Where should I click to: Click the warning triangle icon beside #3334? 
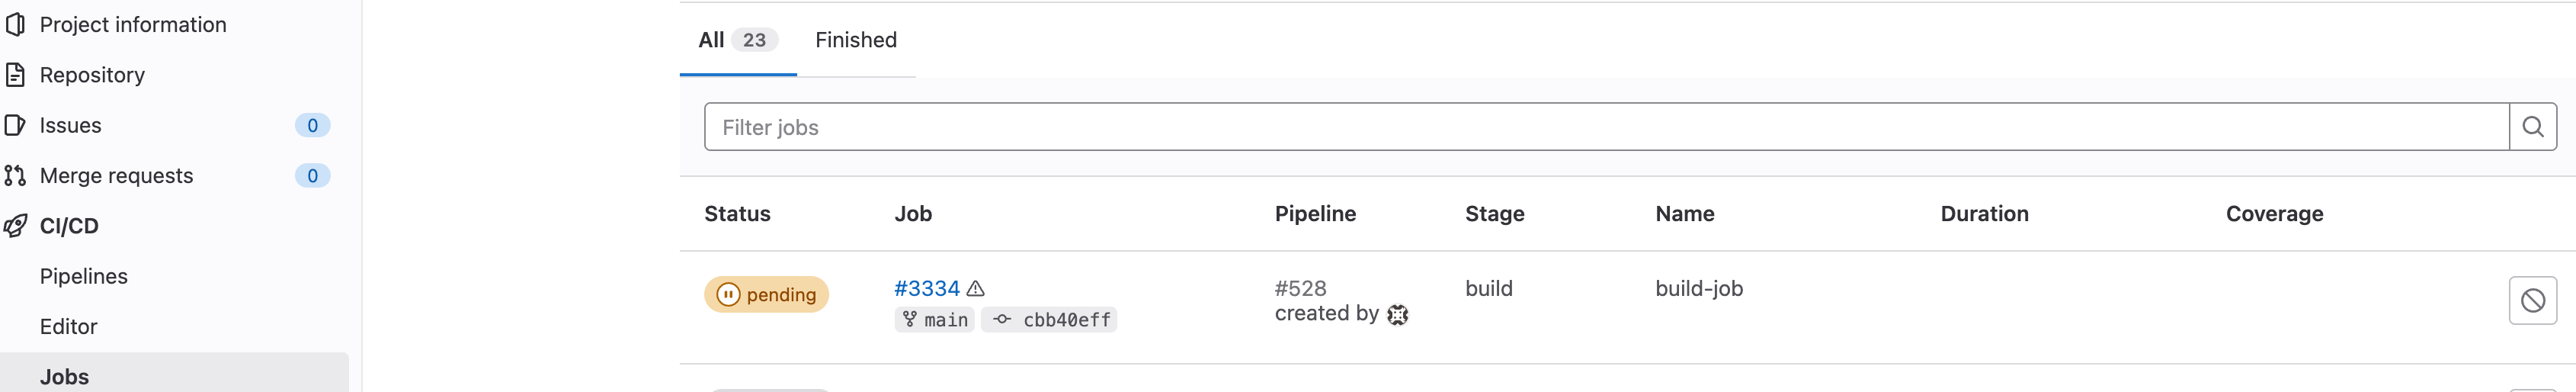coord(976,289)
